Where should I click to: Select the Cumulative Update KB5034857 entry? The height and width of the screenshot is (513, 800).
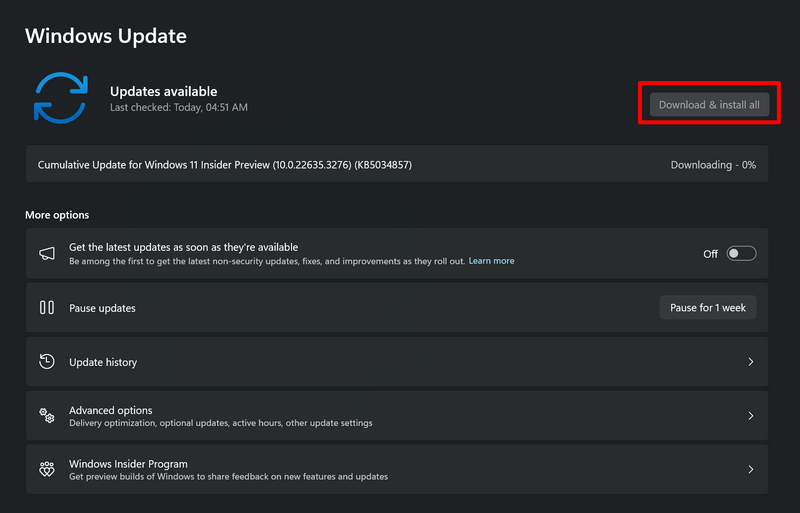(x=224, y=165)
